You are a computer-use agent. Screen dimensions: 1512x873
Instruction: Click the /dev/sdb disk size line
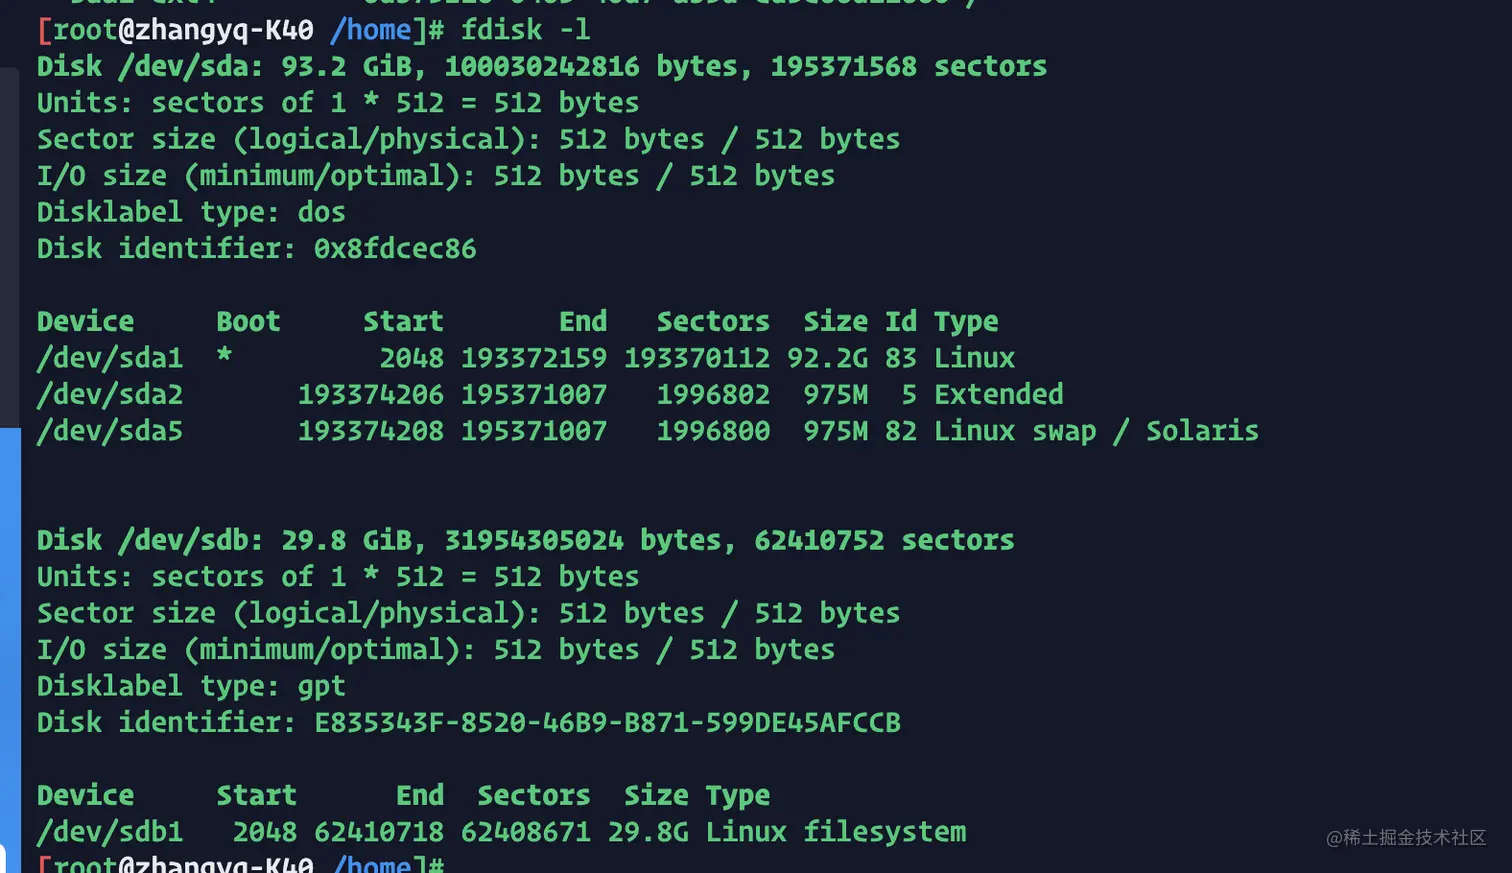525,541
